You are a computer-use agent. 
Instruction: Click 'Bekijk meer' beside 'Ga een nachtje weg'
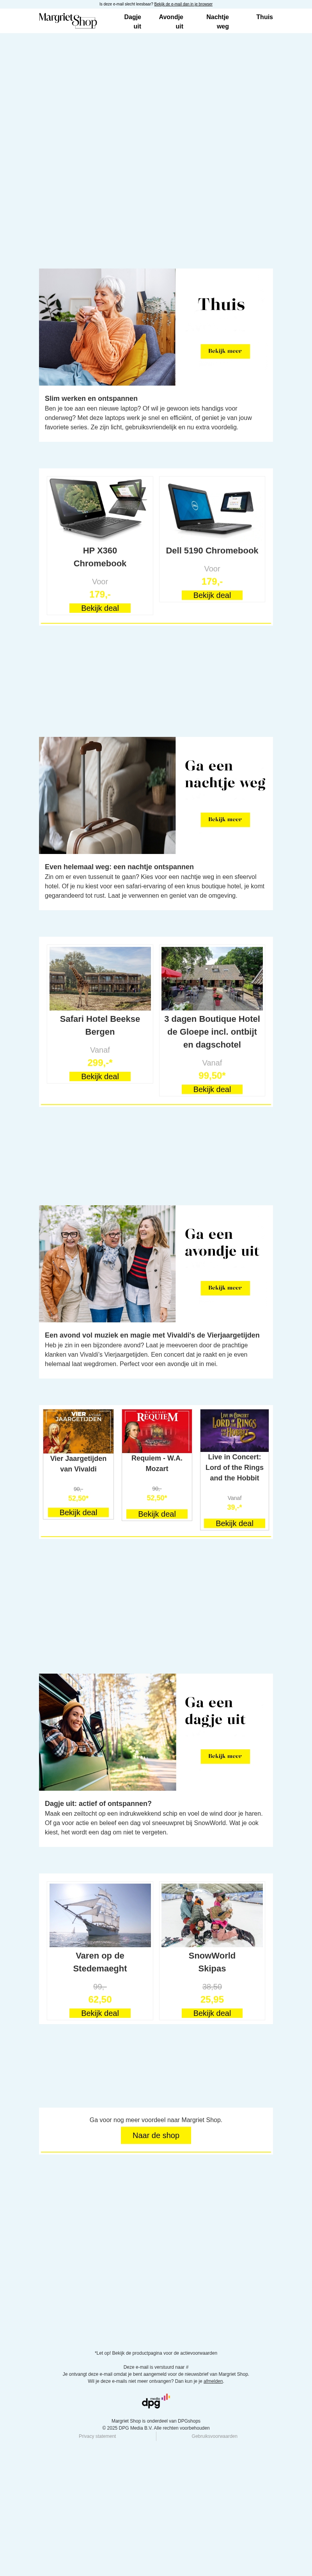coord(225,819)
